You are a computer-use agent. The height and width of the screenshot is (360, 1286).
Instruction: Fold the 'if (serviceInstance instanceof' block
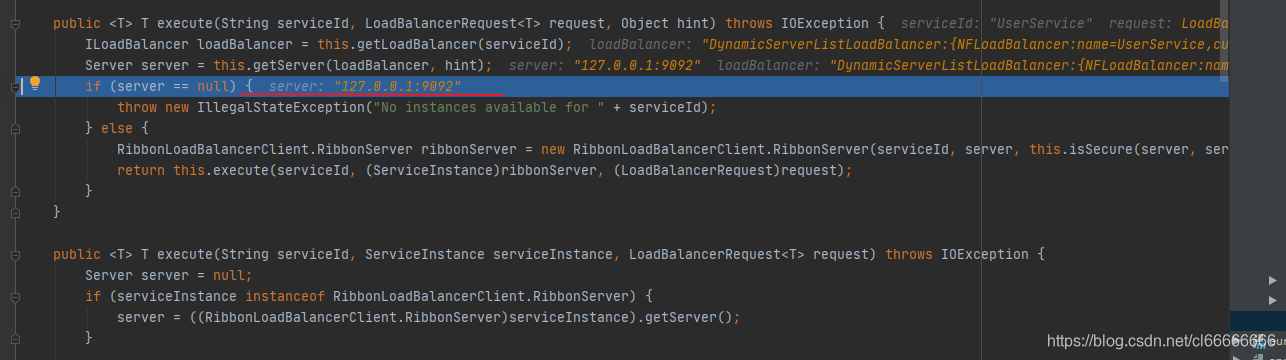pyautogui.click(x=15, y=296)
